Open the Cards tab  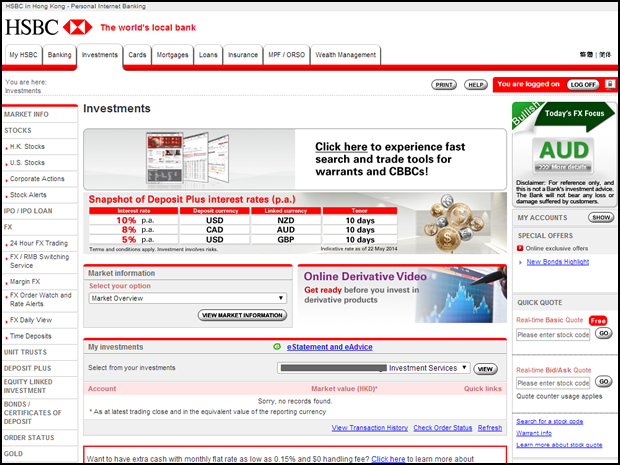[137, 55]
